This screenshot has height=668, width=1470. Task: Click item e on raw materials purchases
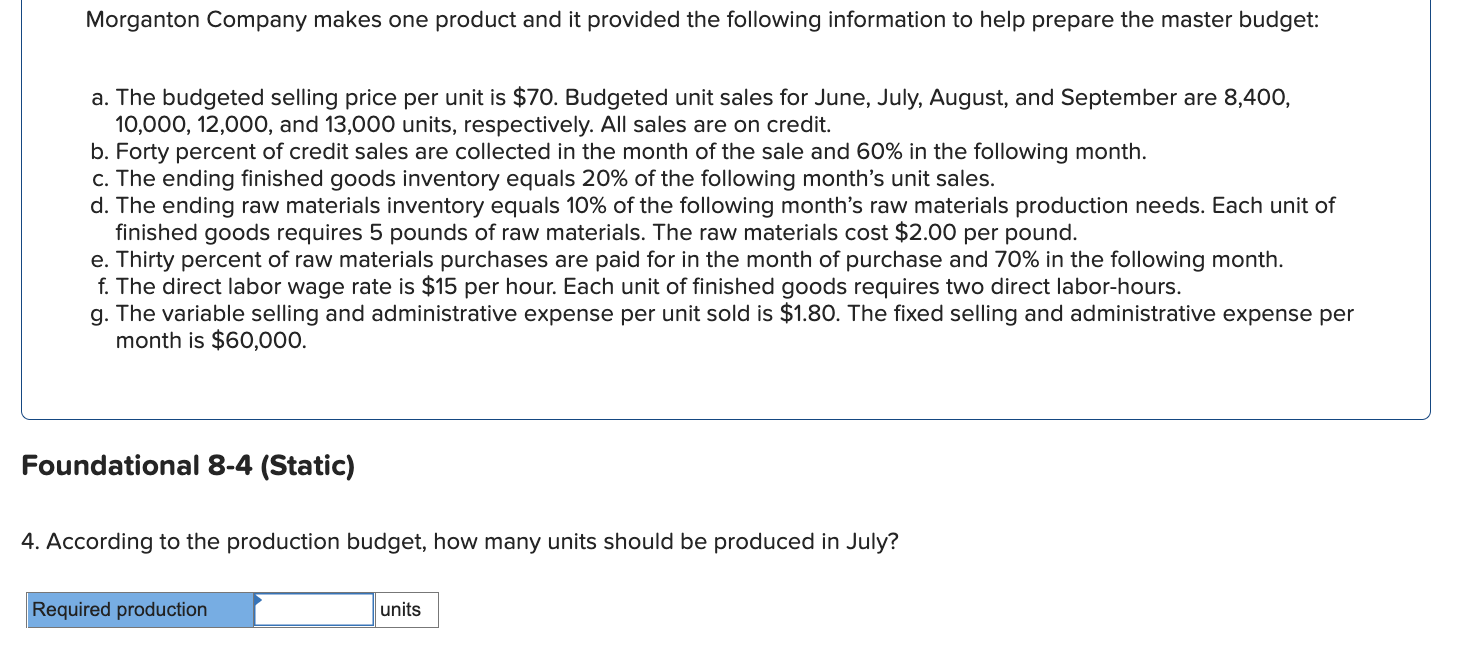coord(686,260)
